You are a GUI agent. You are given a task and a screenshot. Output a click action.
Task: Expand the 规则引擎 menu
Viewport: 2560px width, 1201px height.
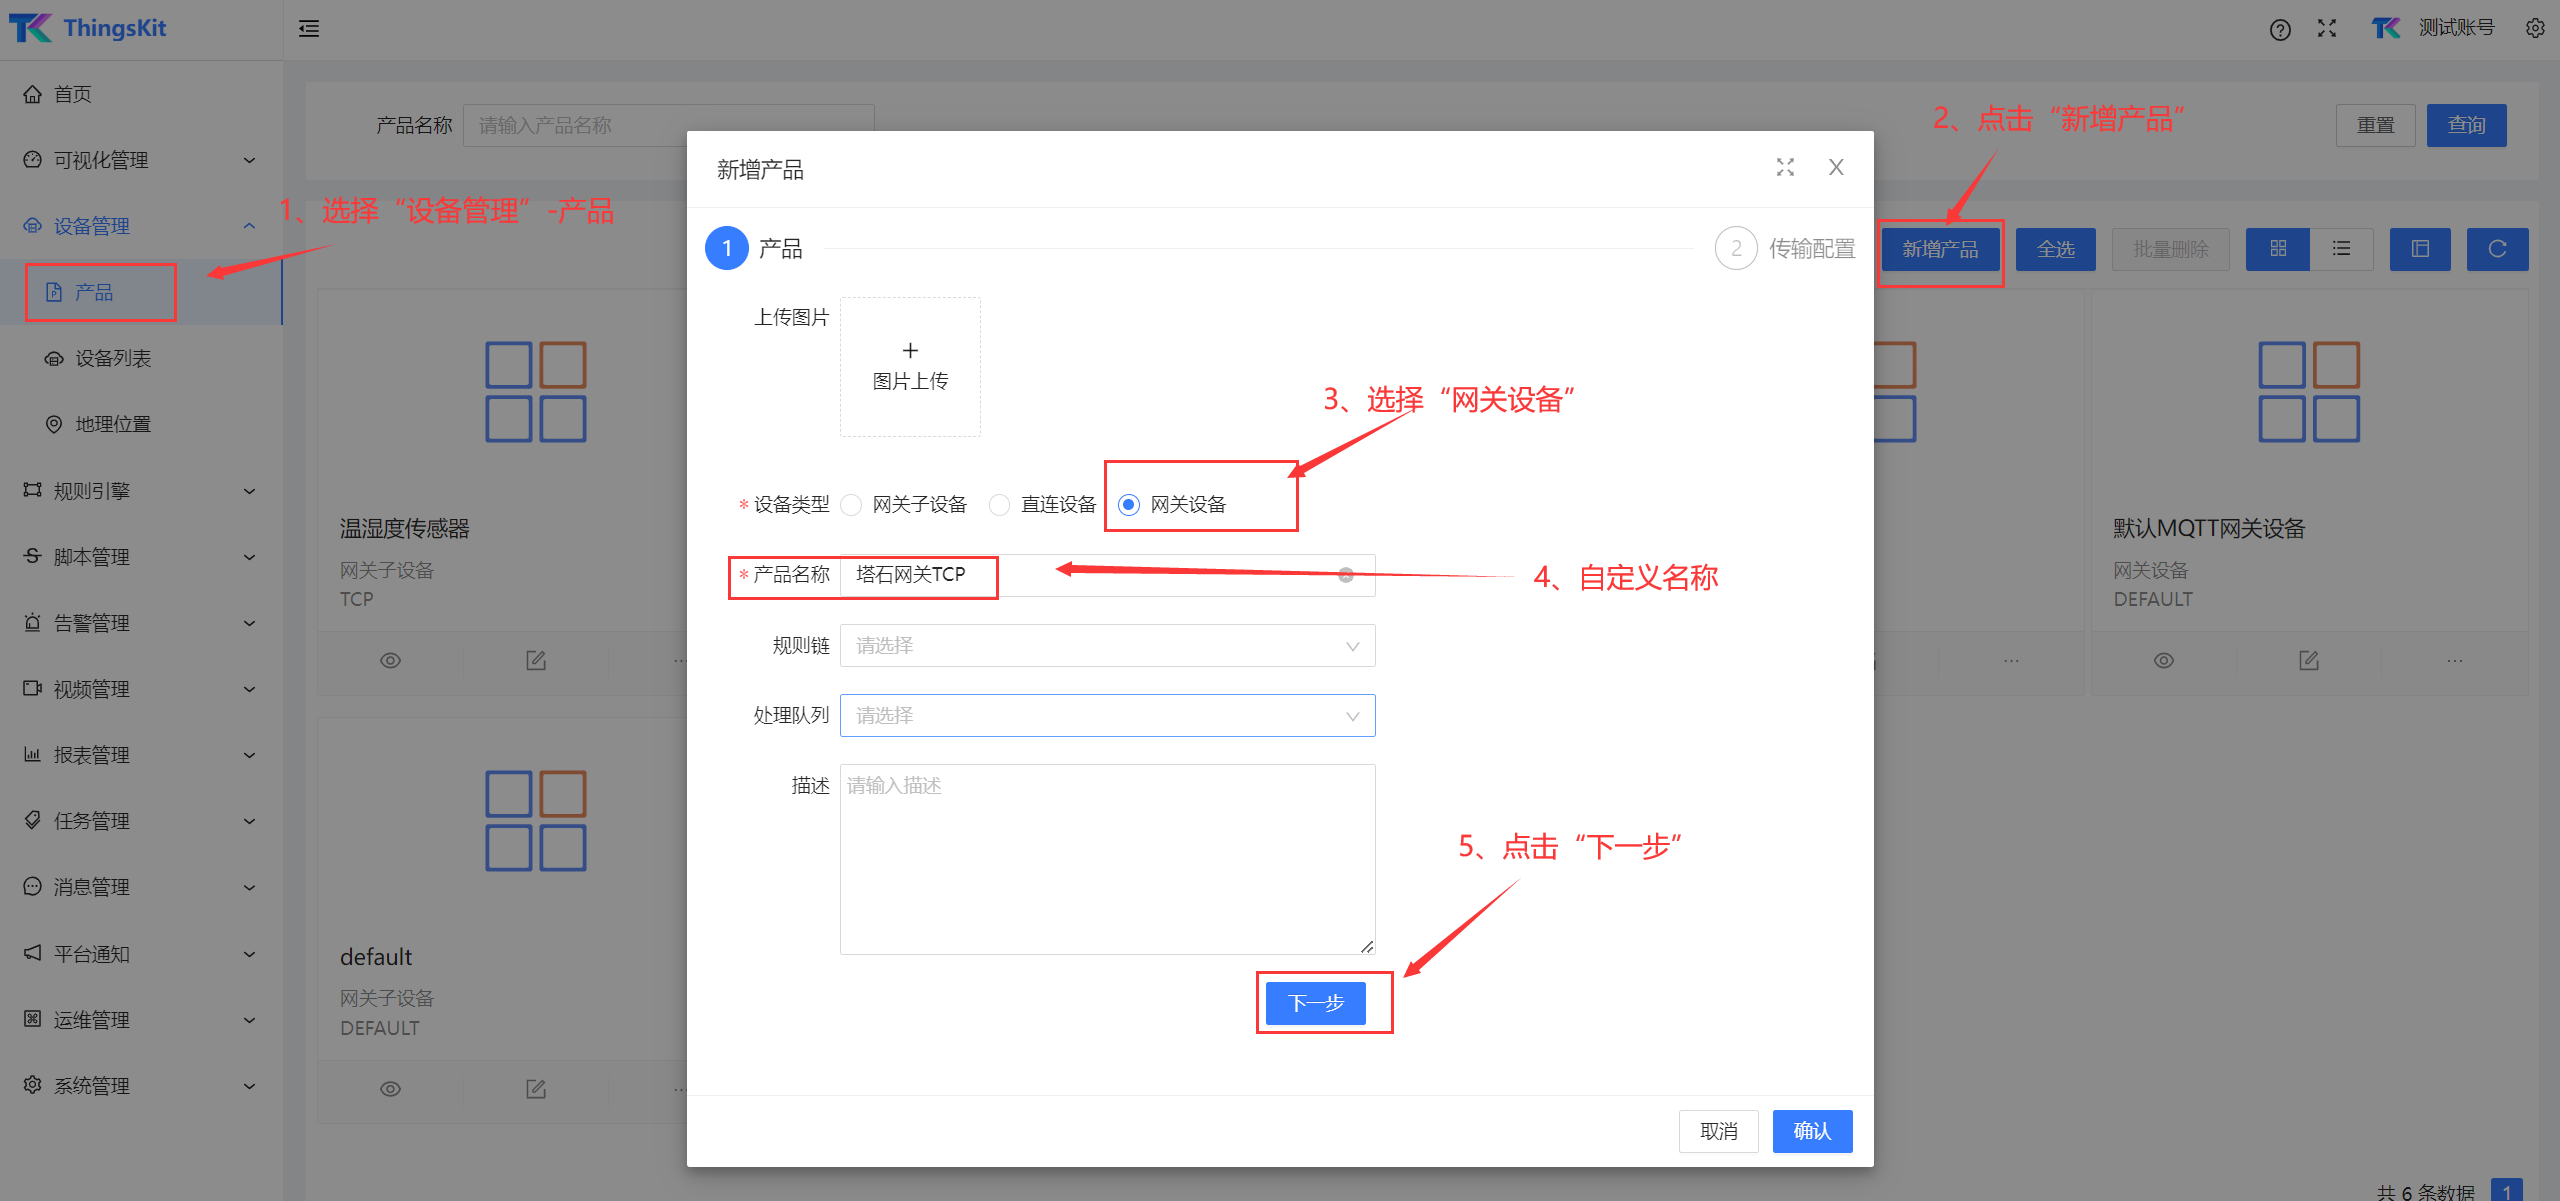click(x=141, y=491)
